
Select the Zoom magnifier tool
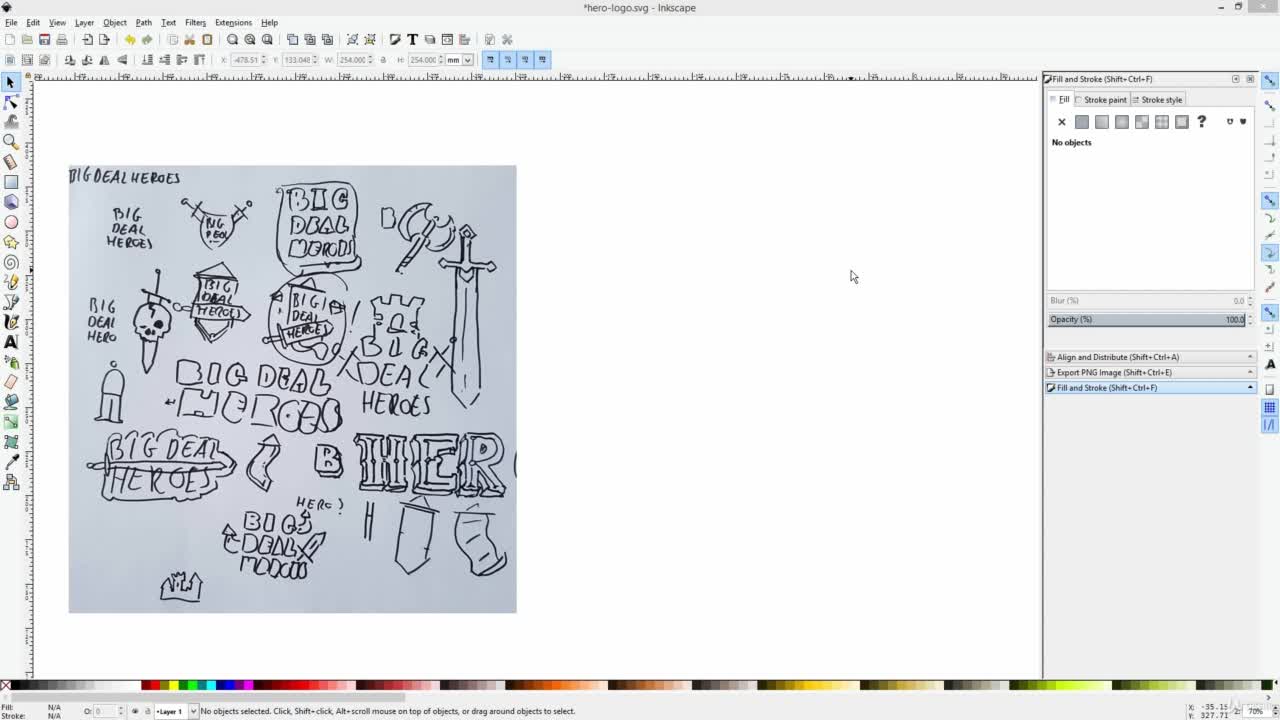point(11,142)
